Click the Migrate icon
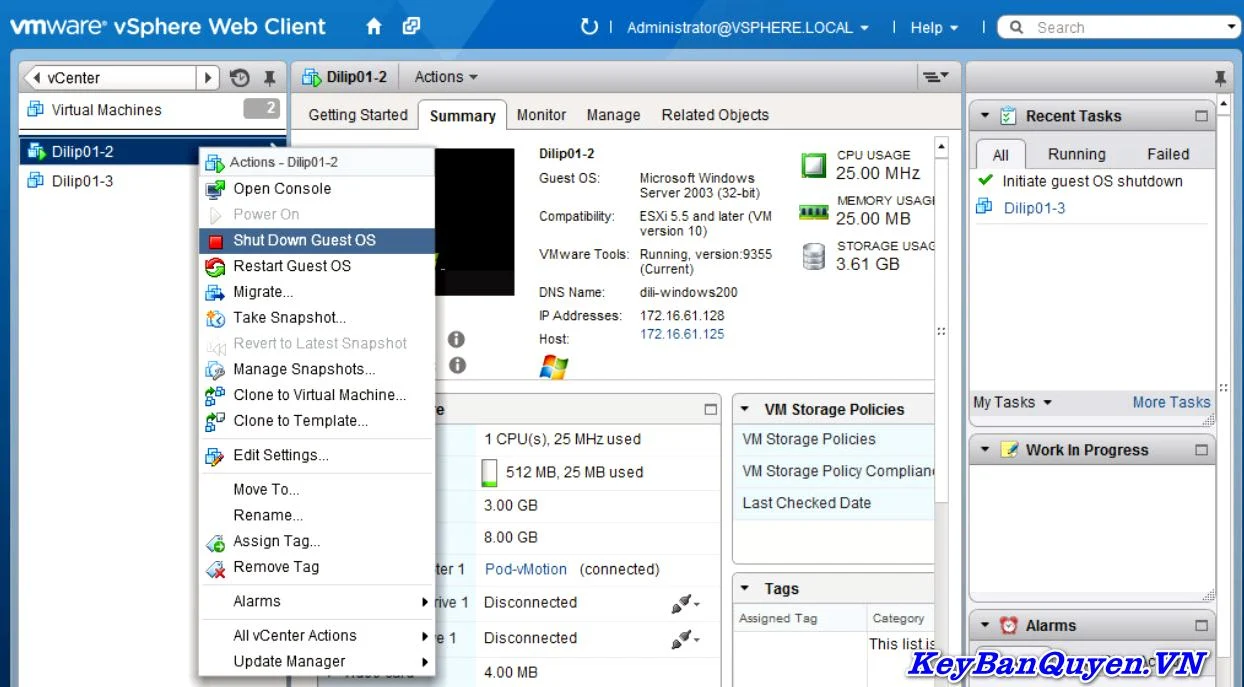Viewport: 1244px width, 687px height. click(x=215, y=293)
